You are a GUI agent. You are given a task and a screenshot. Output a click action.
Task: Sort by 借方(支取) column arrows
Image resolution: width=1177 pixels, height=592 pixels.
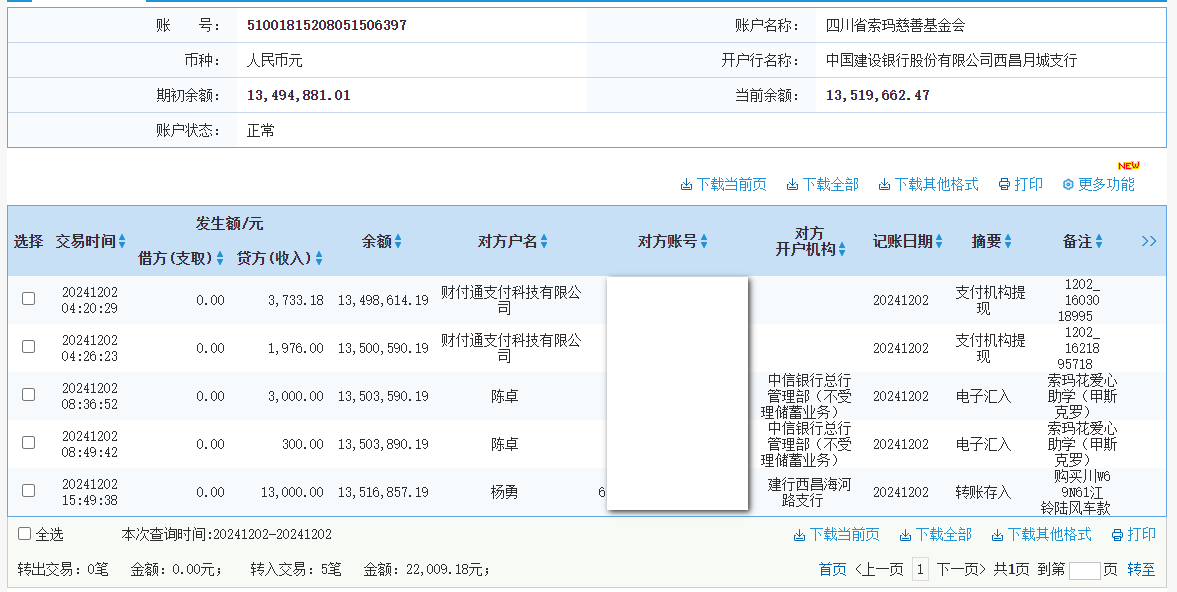tap(220, 258)
